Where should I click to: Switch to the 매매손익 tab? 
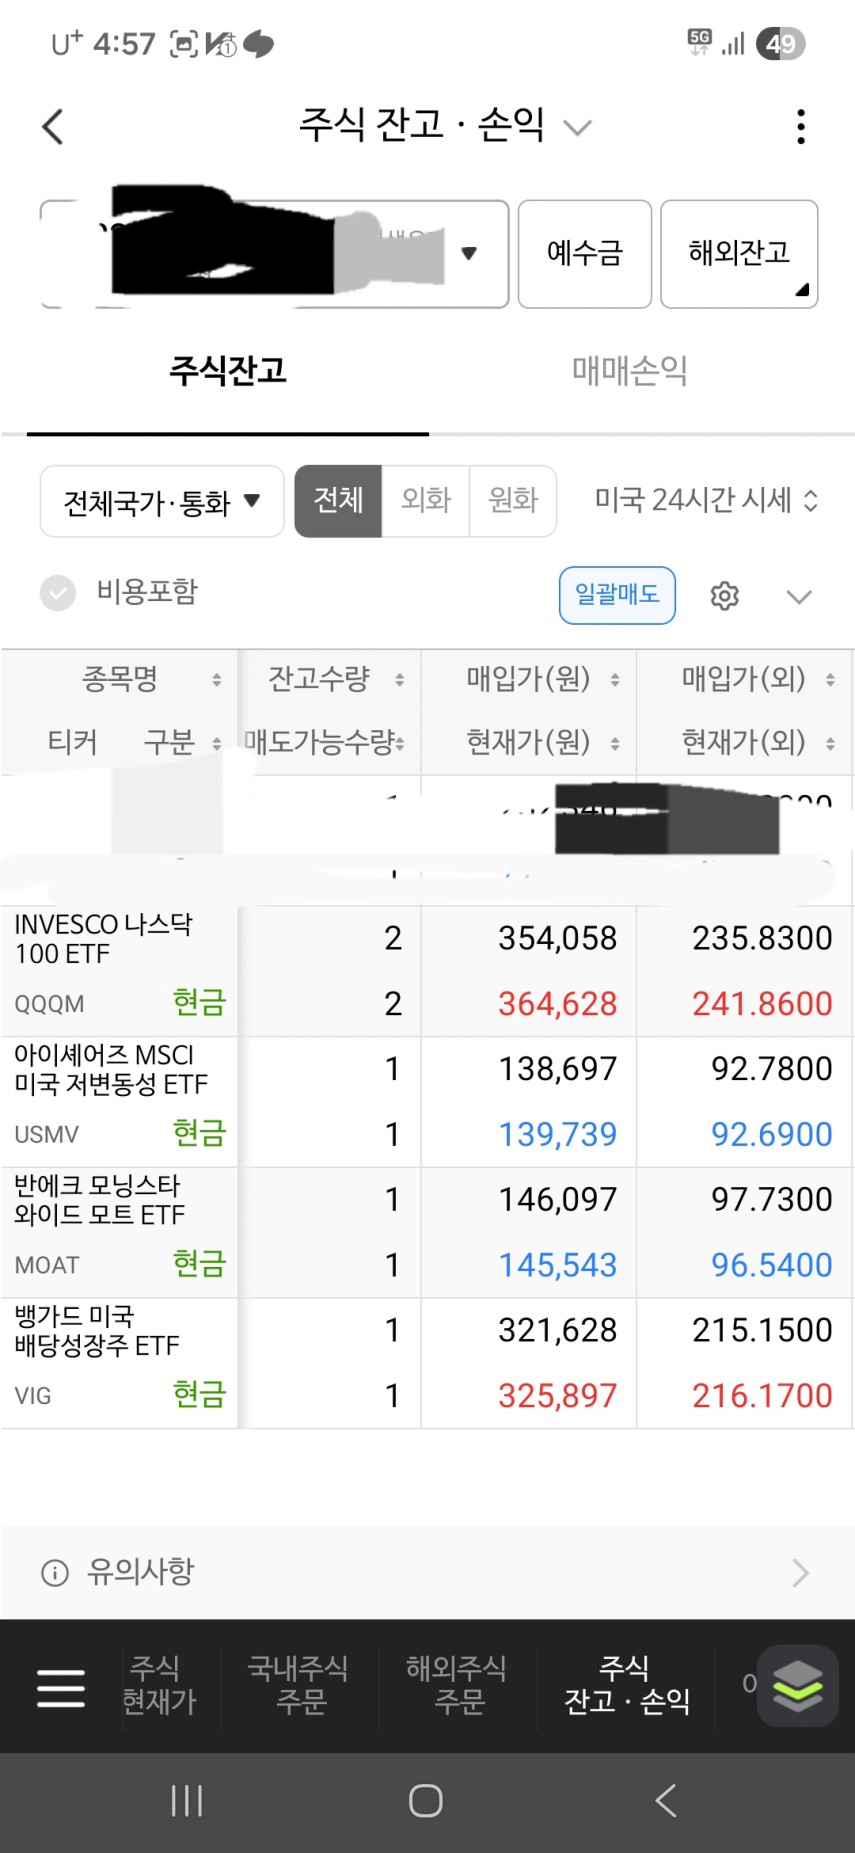(x=629, y=371)
